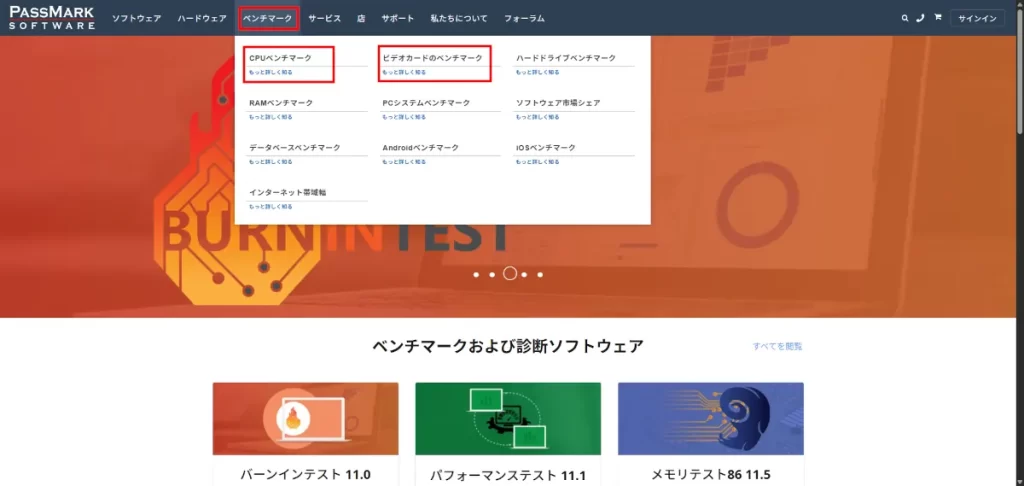The width and height of the screenshot is (1024, 486).
Task: Click もっと詳しく知る under インターネット帯域幅
Action: (x=271, y=206)
